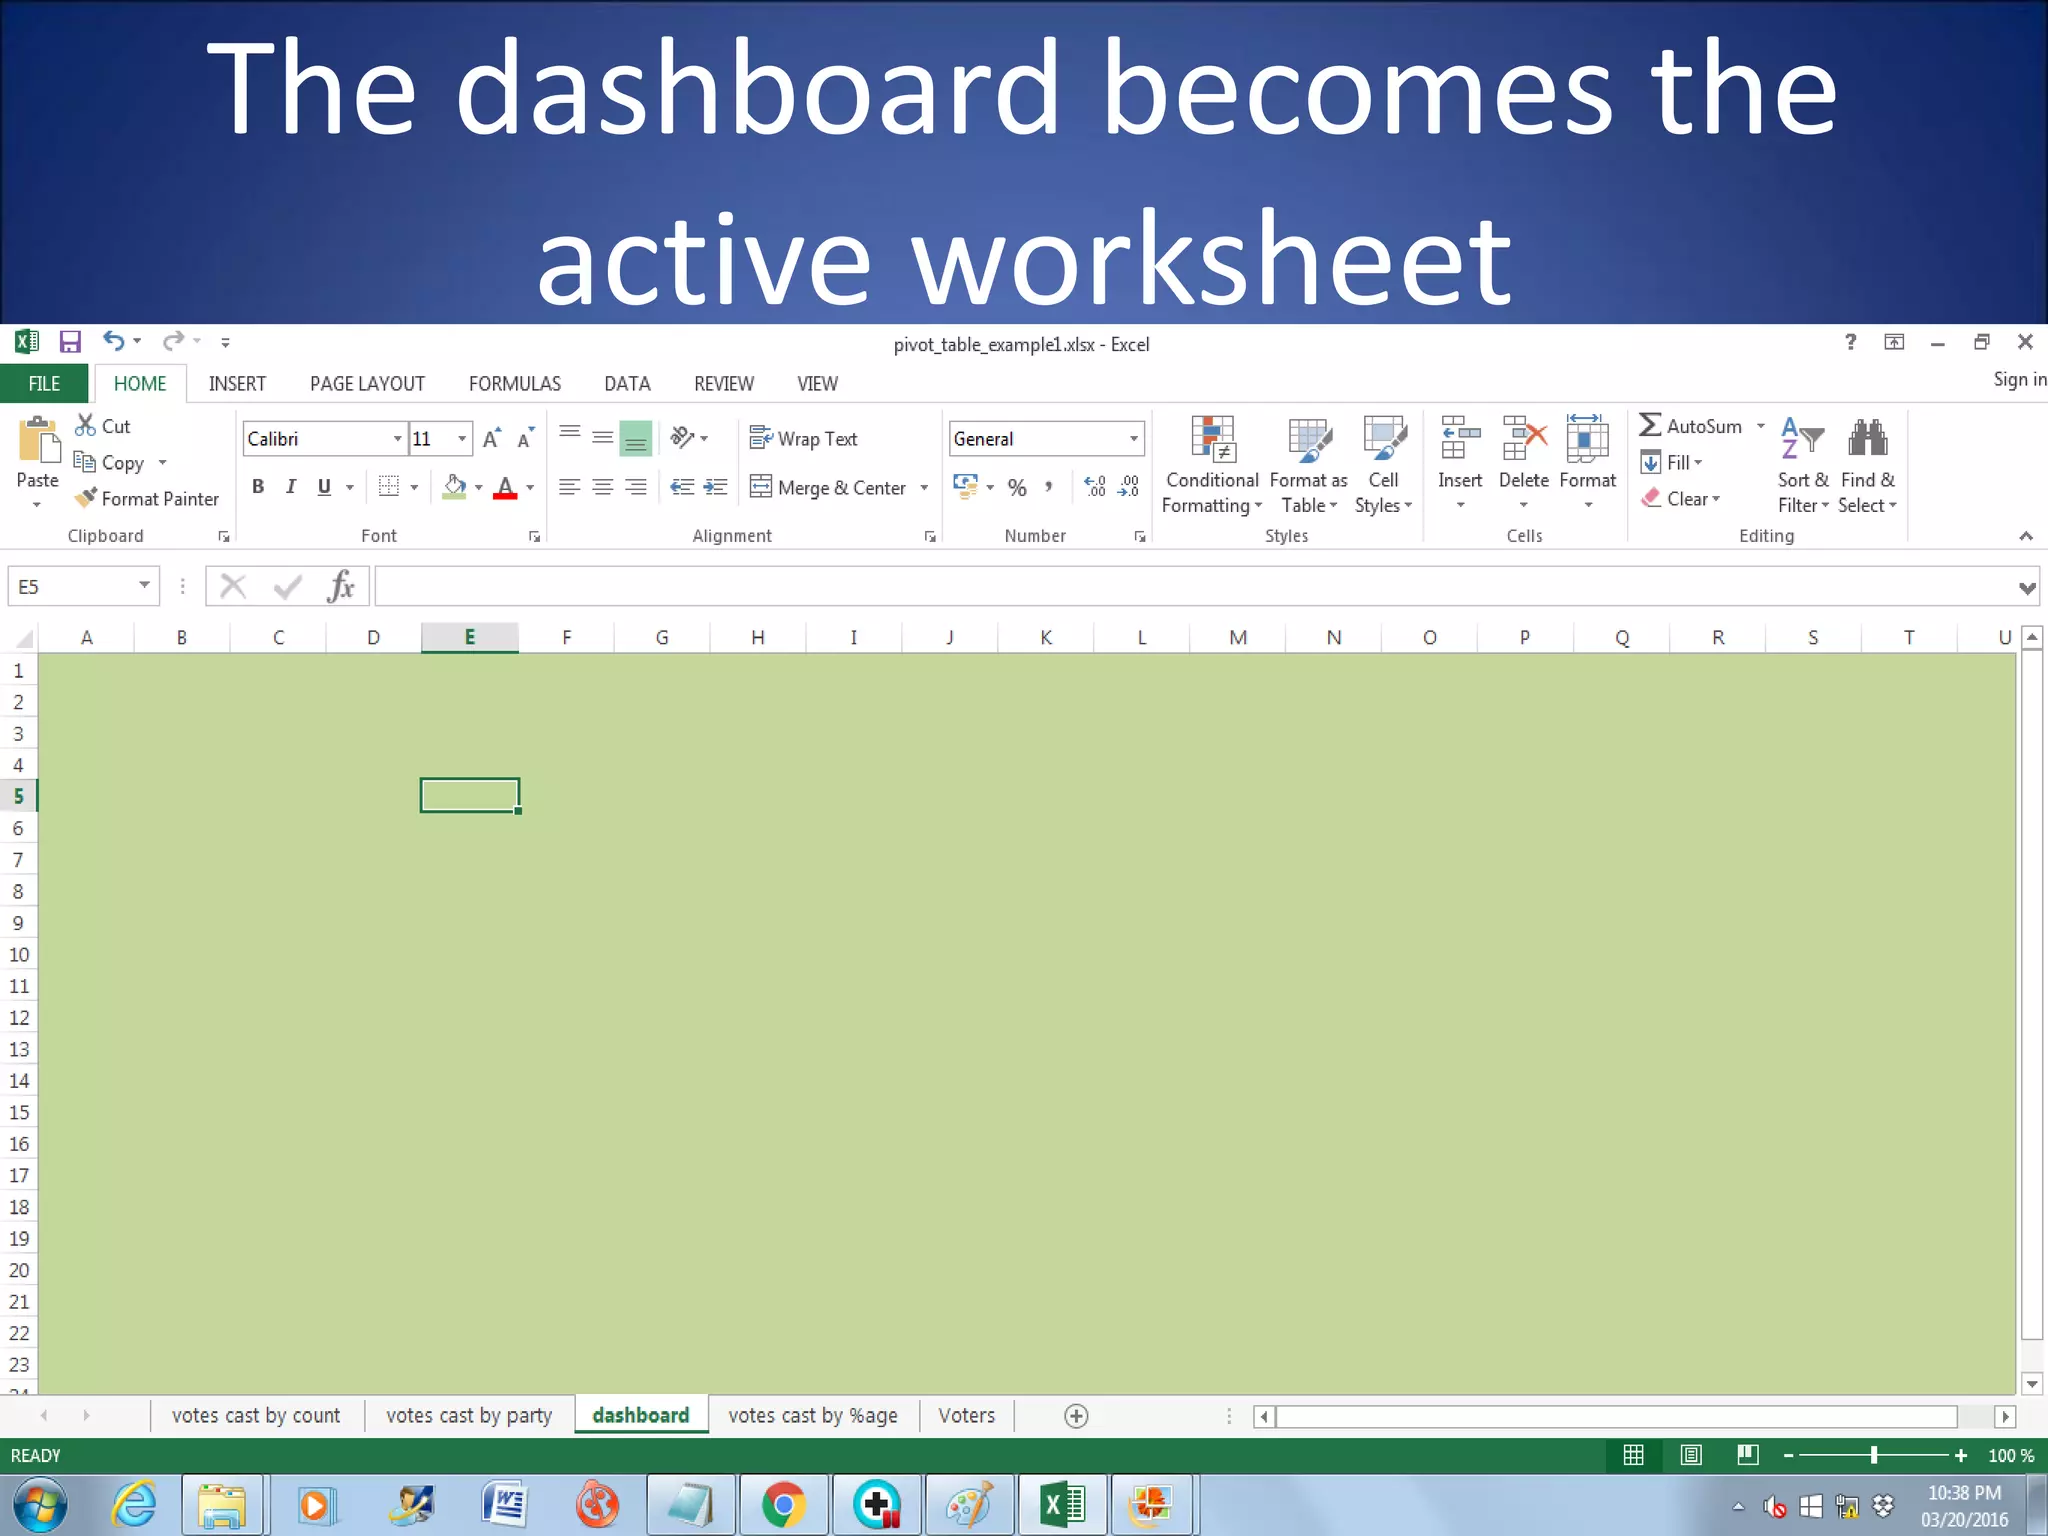Screen dimensions: 2048x1536
Task: Cut the selected cell
Action: point(103,426)
